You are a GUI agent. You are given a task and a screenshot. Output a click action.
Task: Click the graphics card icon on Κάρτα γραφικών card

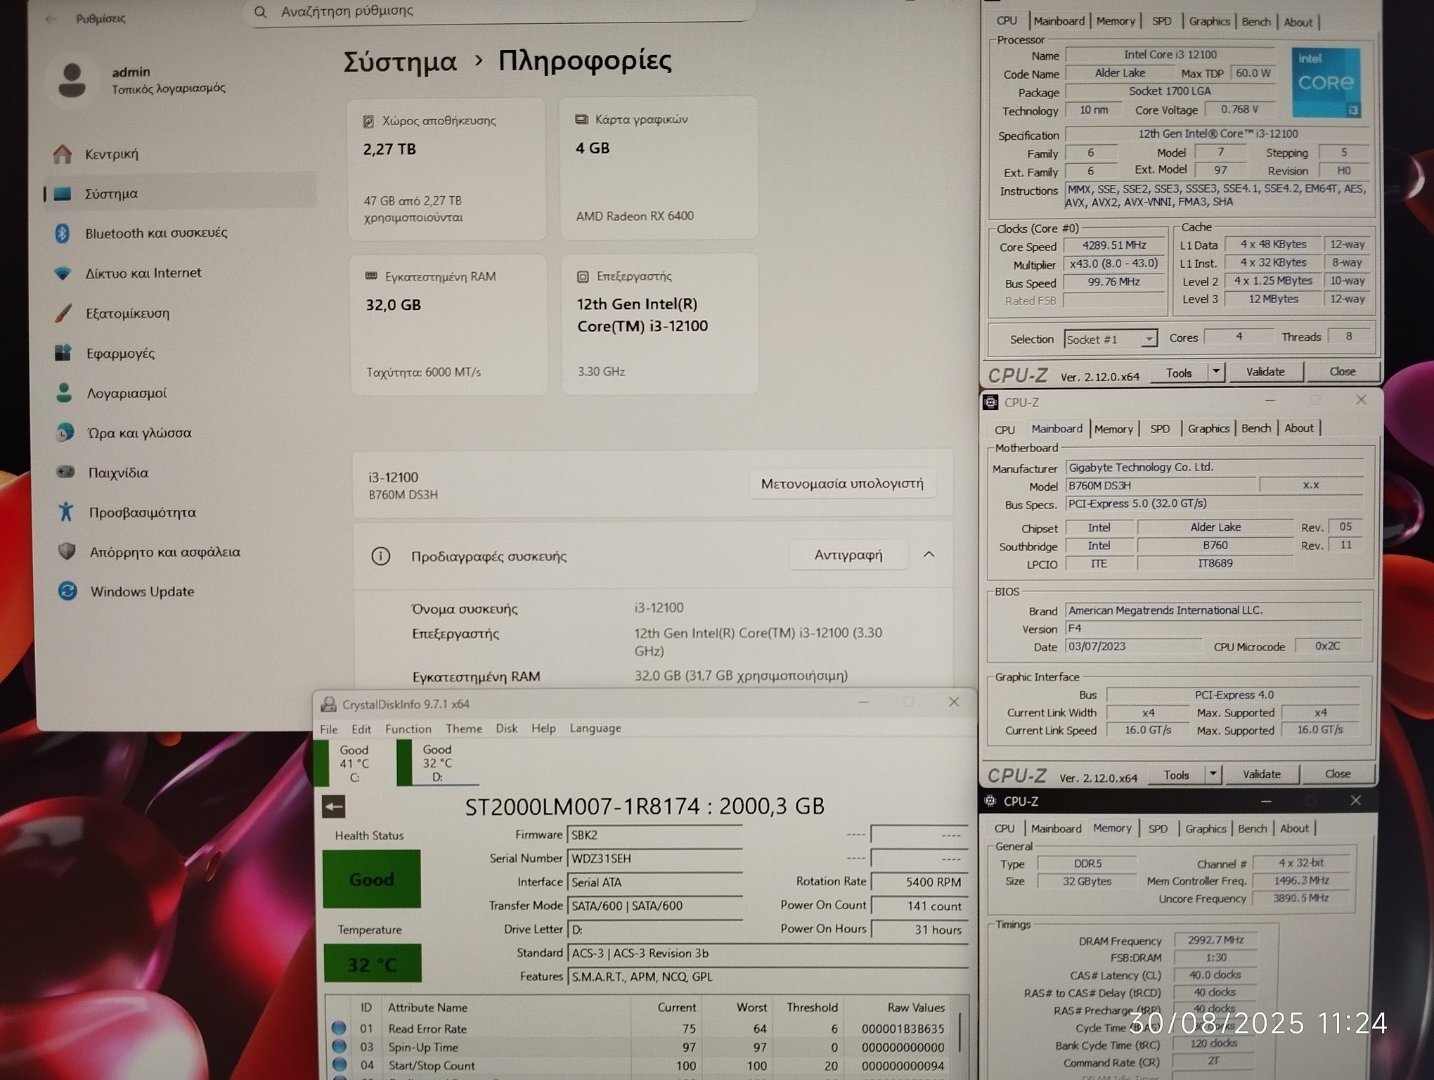[x=581, y=119]
